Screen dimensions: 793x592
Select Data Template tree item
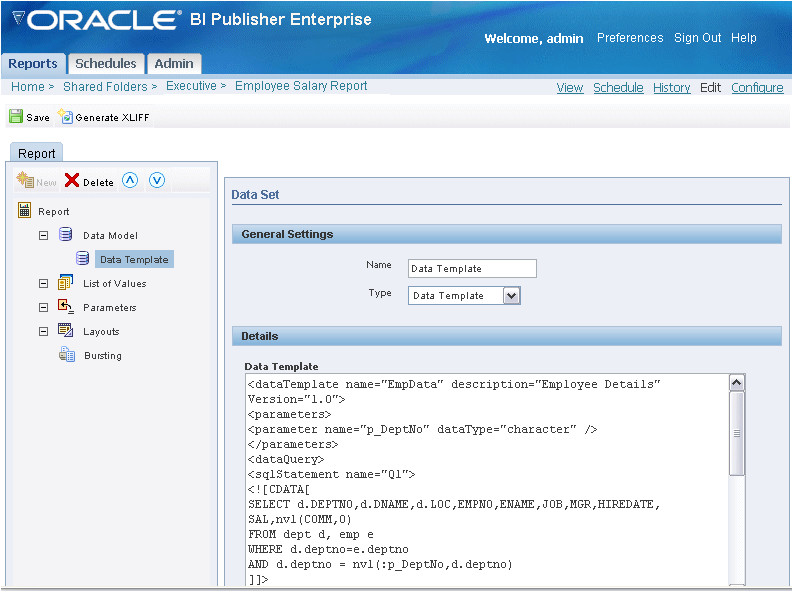coord(134,259)
